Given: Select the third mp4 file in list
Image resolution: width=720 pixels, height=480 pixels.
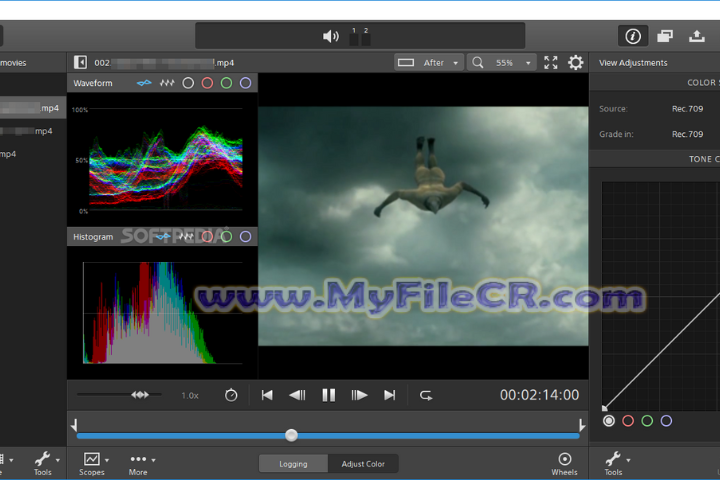Looking at the screenshot, I should (x=33, y=154).
